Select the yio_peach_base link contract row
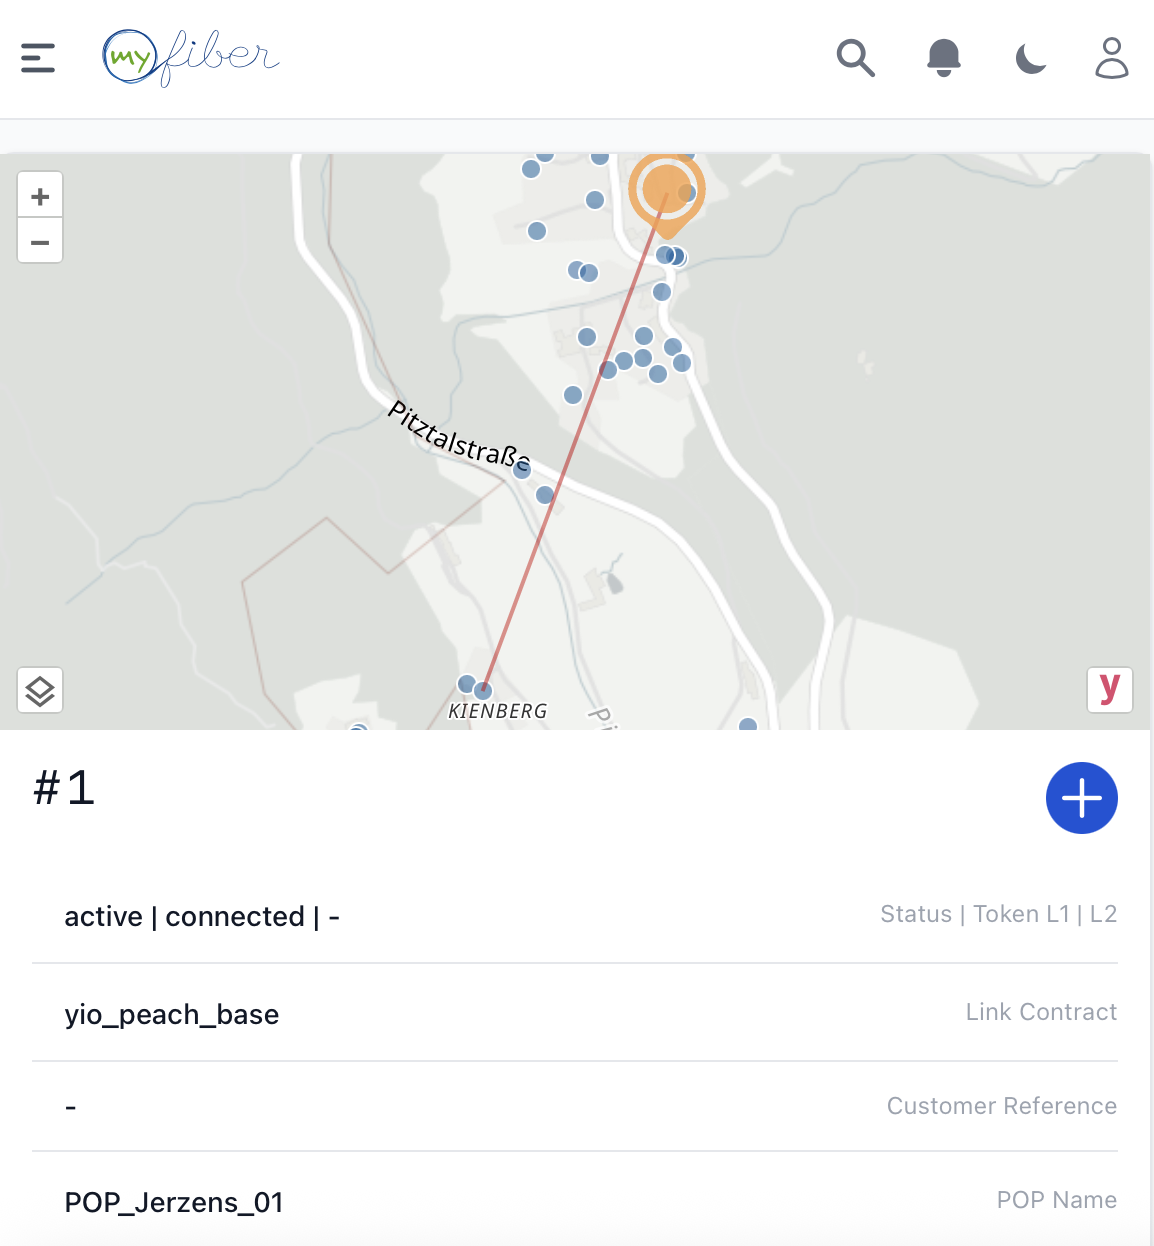Screen dimensions: 1154x1246 click(574, 1013)
